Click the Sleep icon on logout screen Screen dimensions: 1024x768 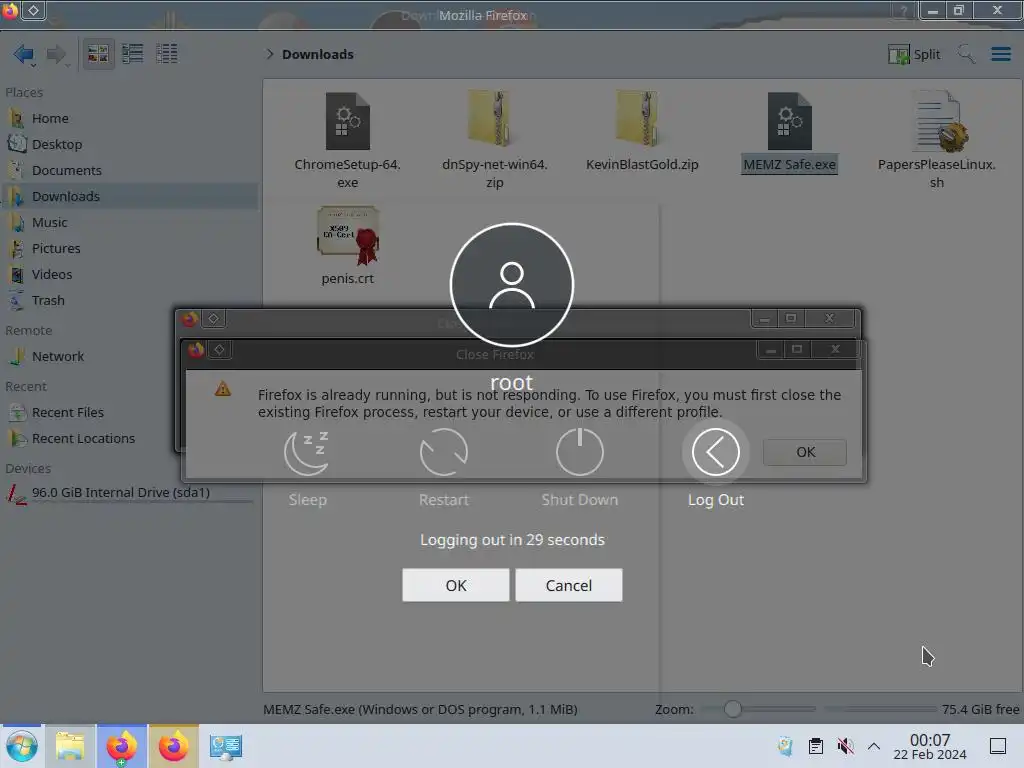click(307, 452)
